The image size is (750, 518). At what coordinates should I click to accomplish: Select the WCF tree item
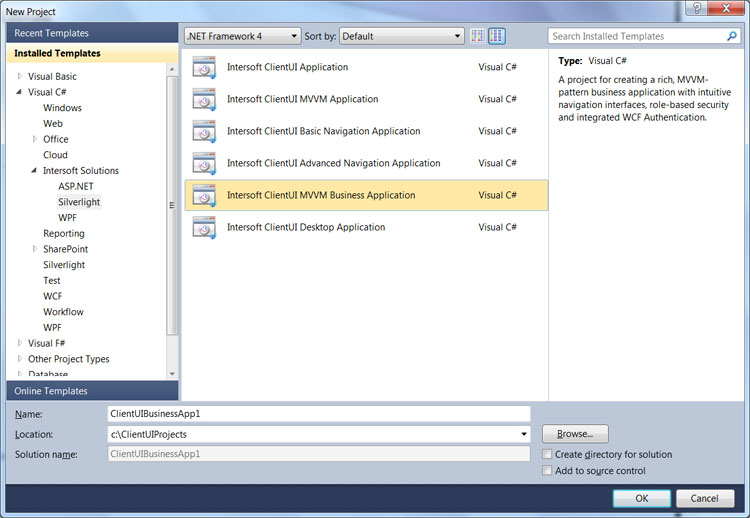(x=53, y=296)
